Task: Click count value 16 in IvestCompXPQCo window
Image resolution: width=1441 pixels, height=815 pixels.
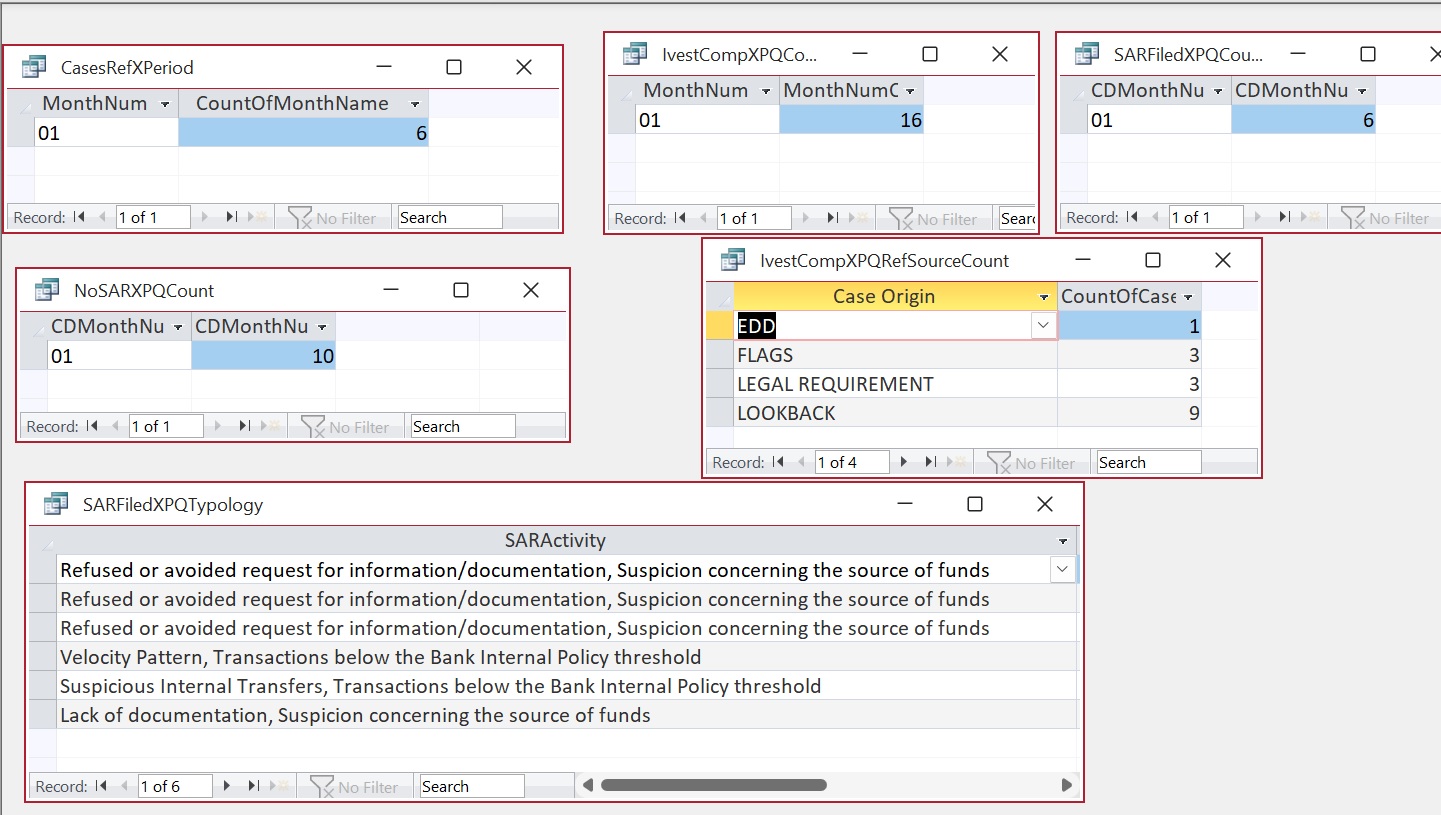Action: 851,120
